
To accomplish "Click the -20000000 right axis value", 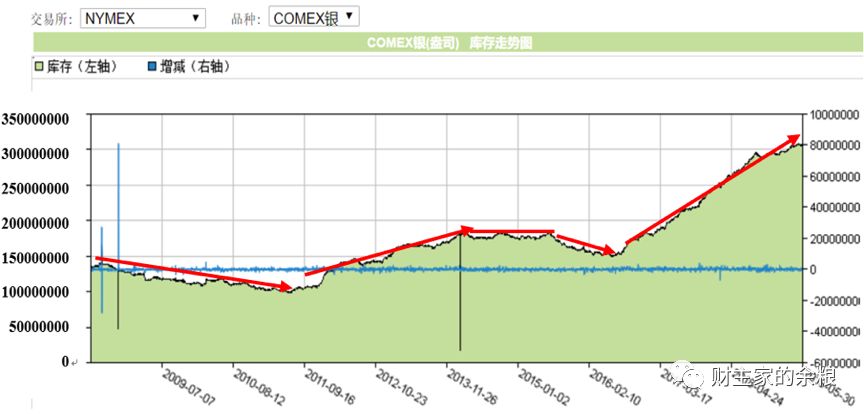I will (833, 301).
